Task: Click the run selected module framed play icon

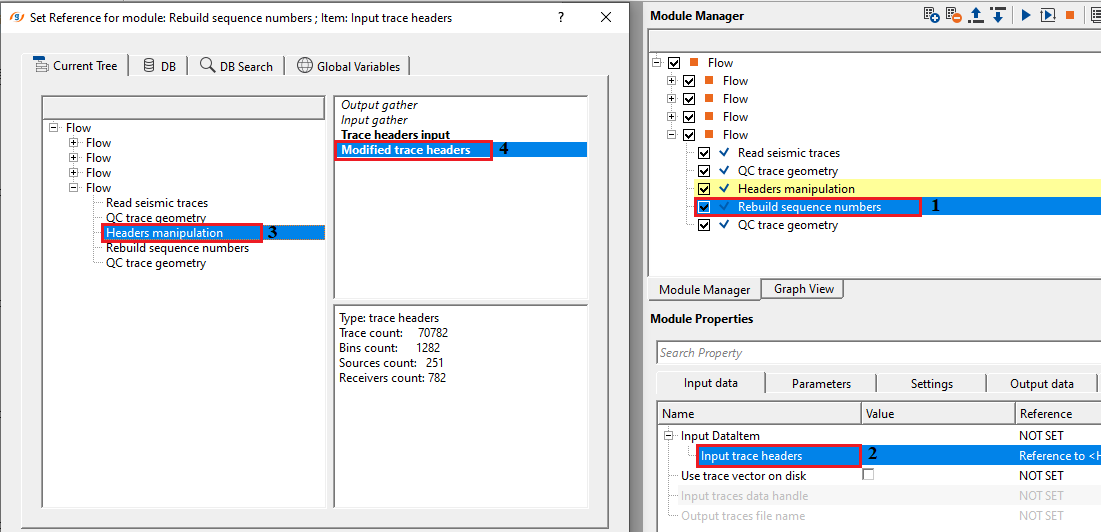Action: (1048, 15)
